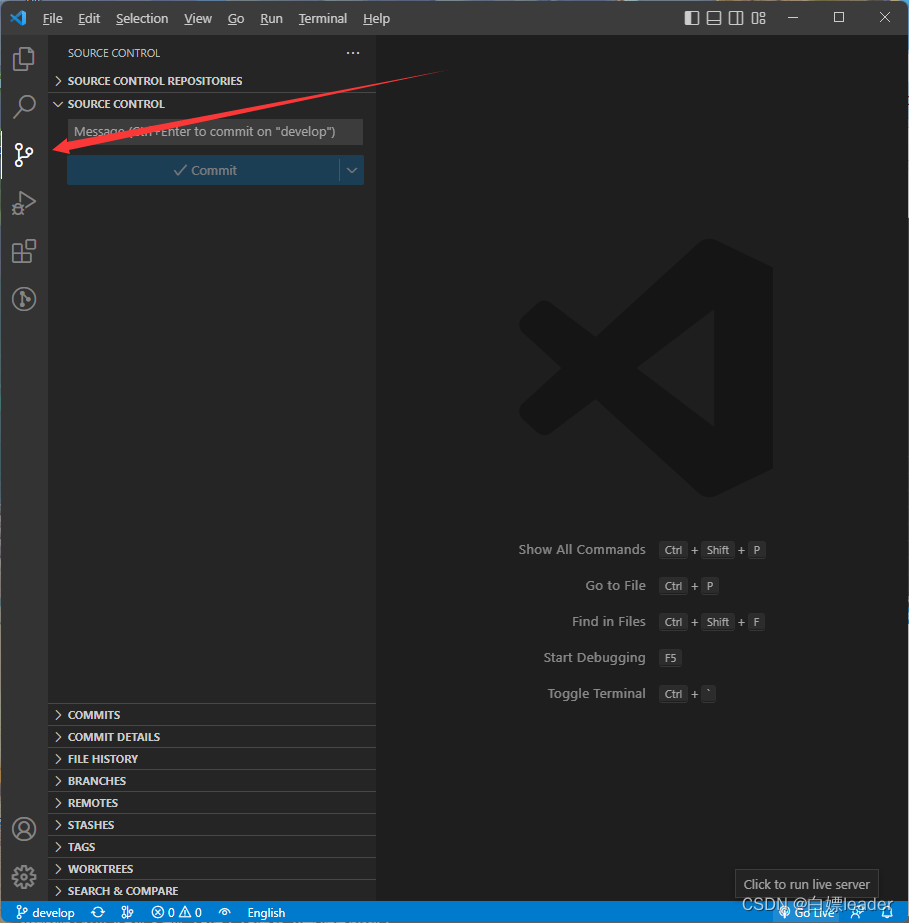Open the Accounts icon

[x=24, y=829]
